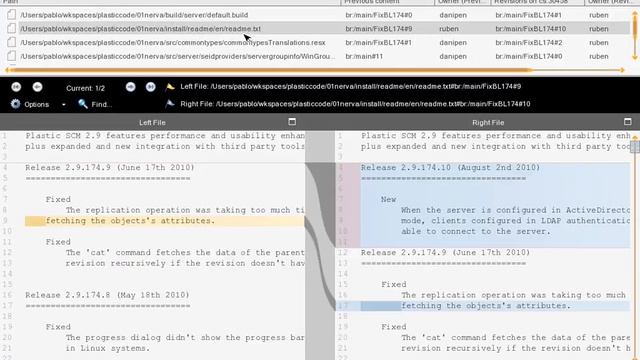Click revision cell br:/main/FixBL174#2
The image size is (640, 360).
[x=529, y=43]
